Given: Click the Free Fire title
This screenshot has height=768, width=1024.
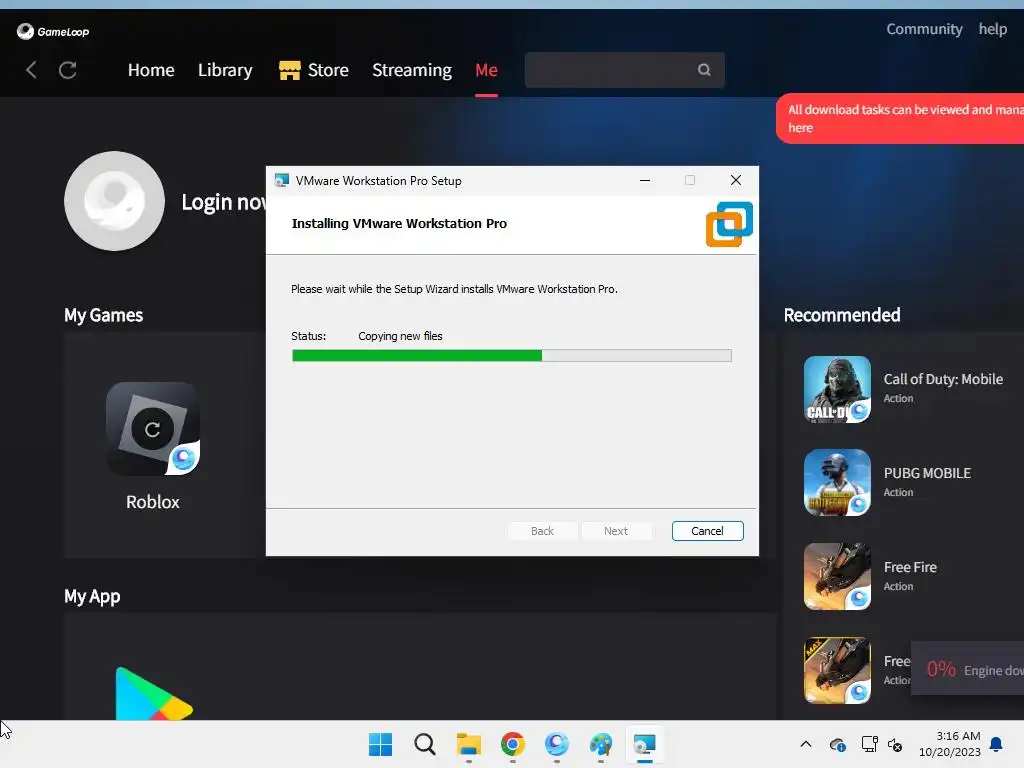Looking at the screenshot, I should point(910,568).
